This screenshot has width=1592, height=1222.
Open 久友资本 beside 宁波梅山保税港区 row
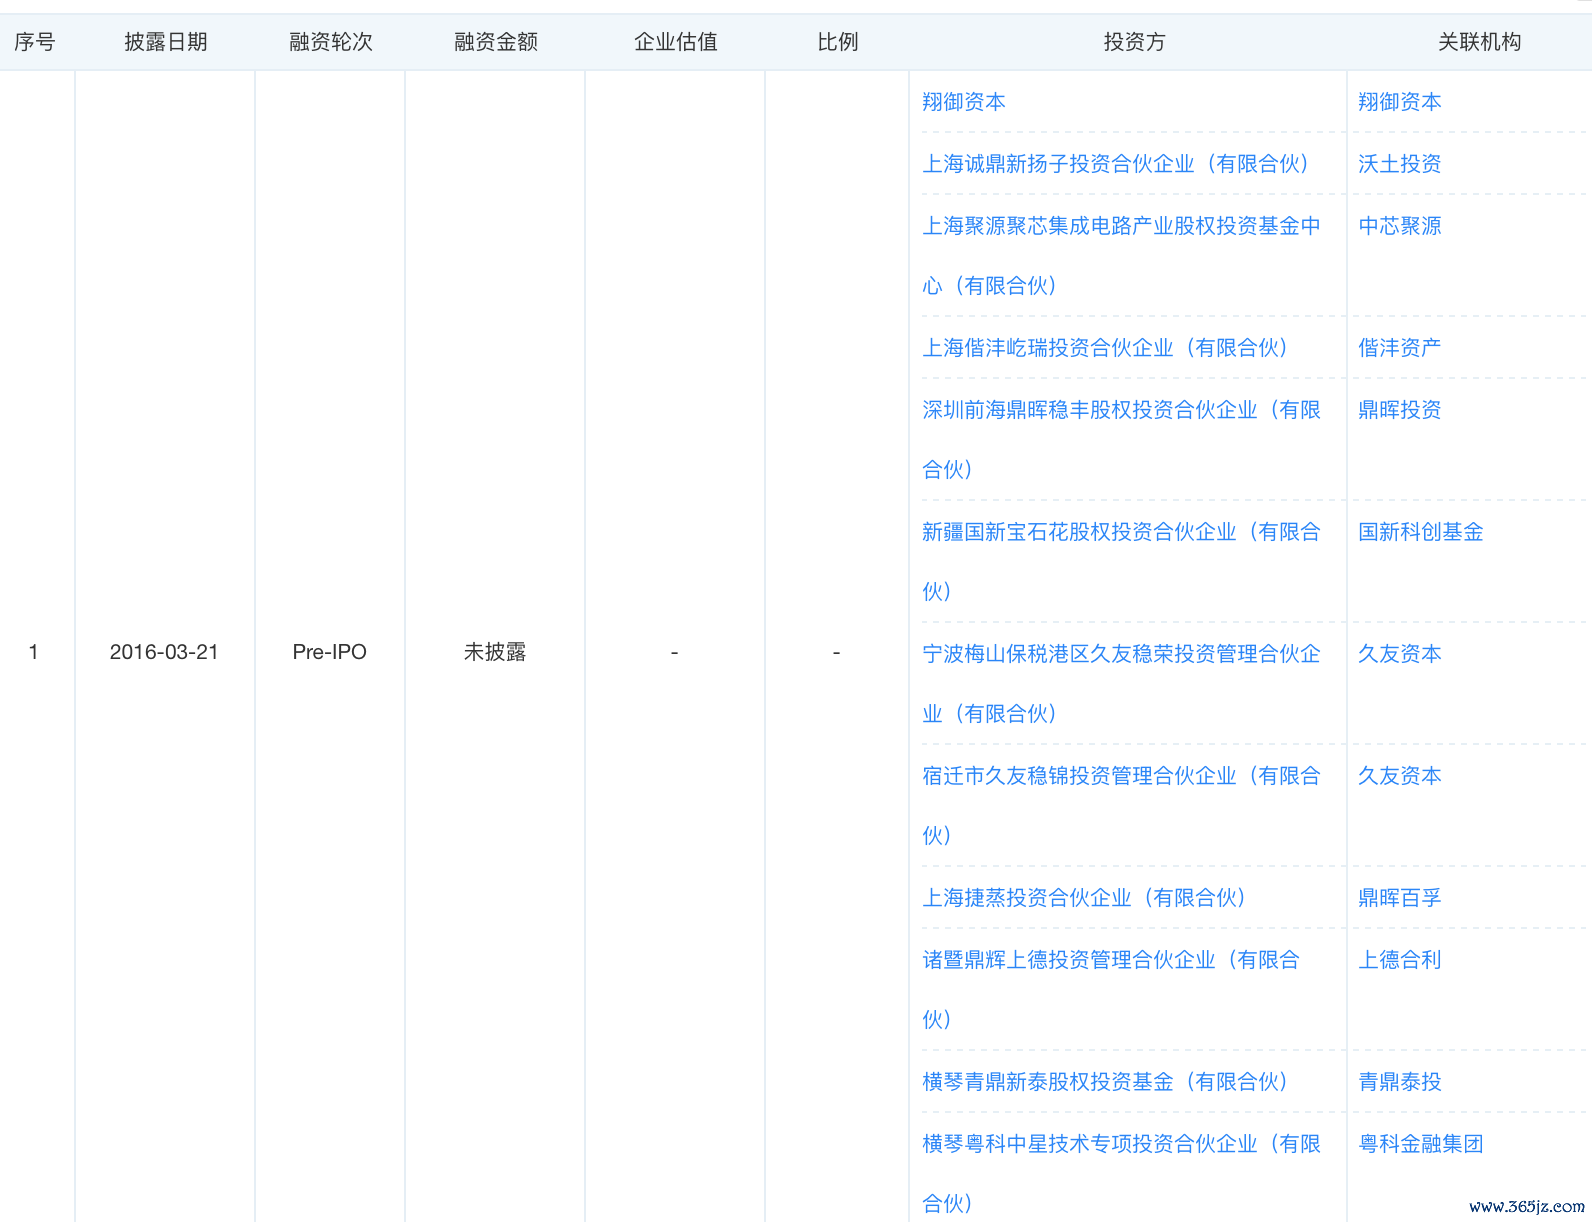(x=1399, y=654)
